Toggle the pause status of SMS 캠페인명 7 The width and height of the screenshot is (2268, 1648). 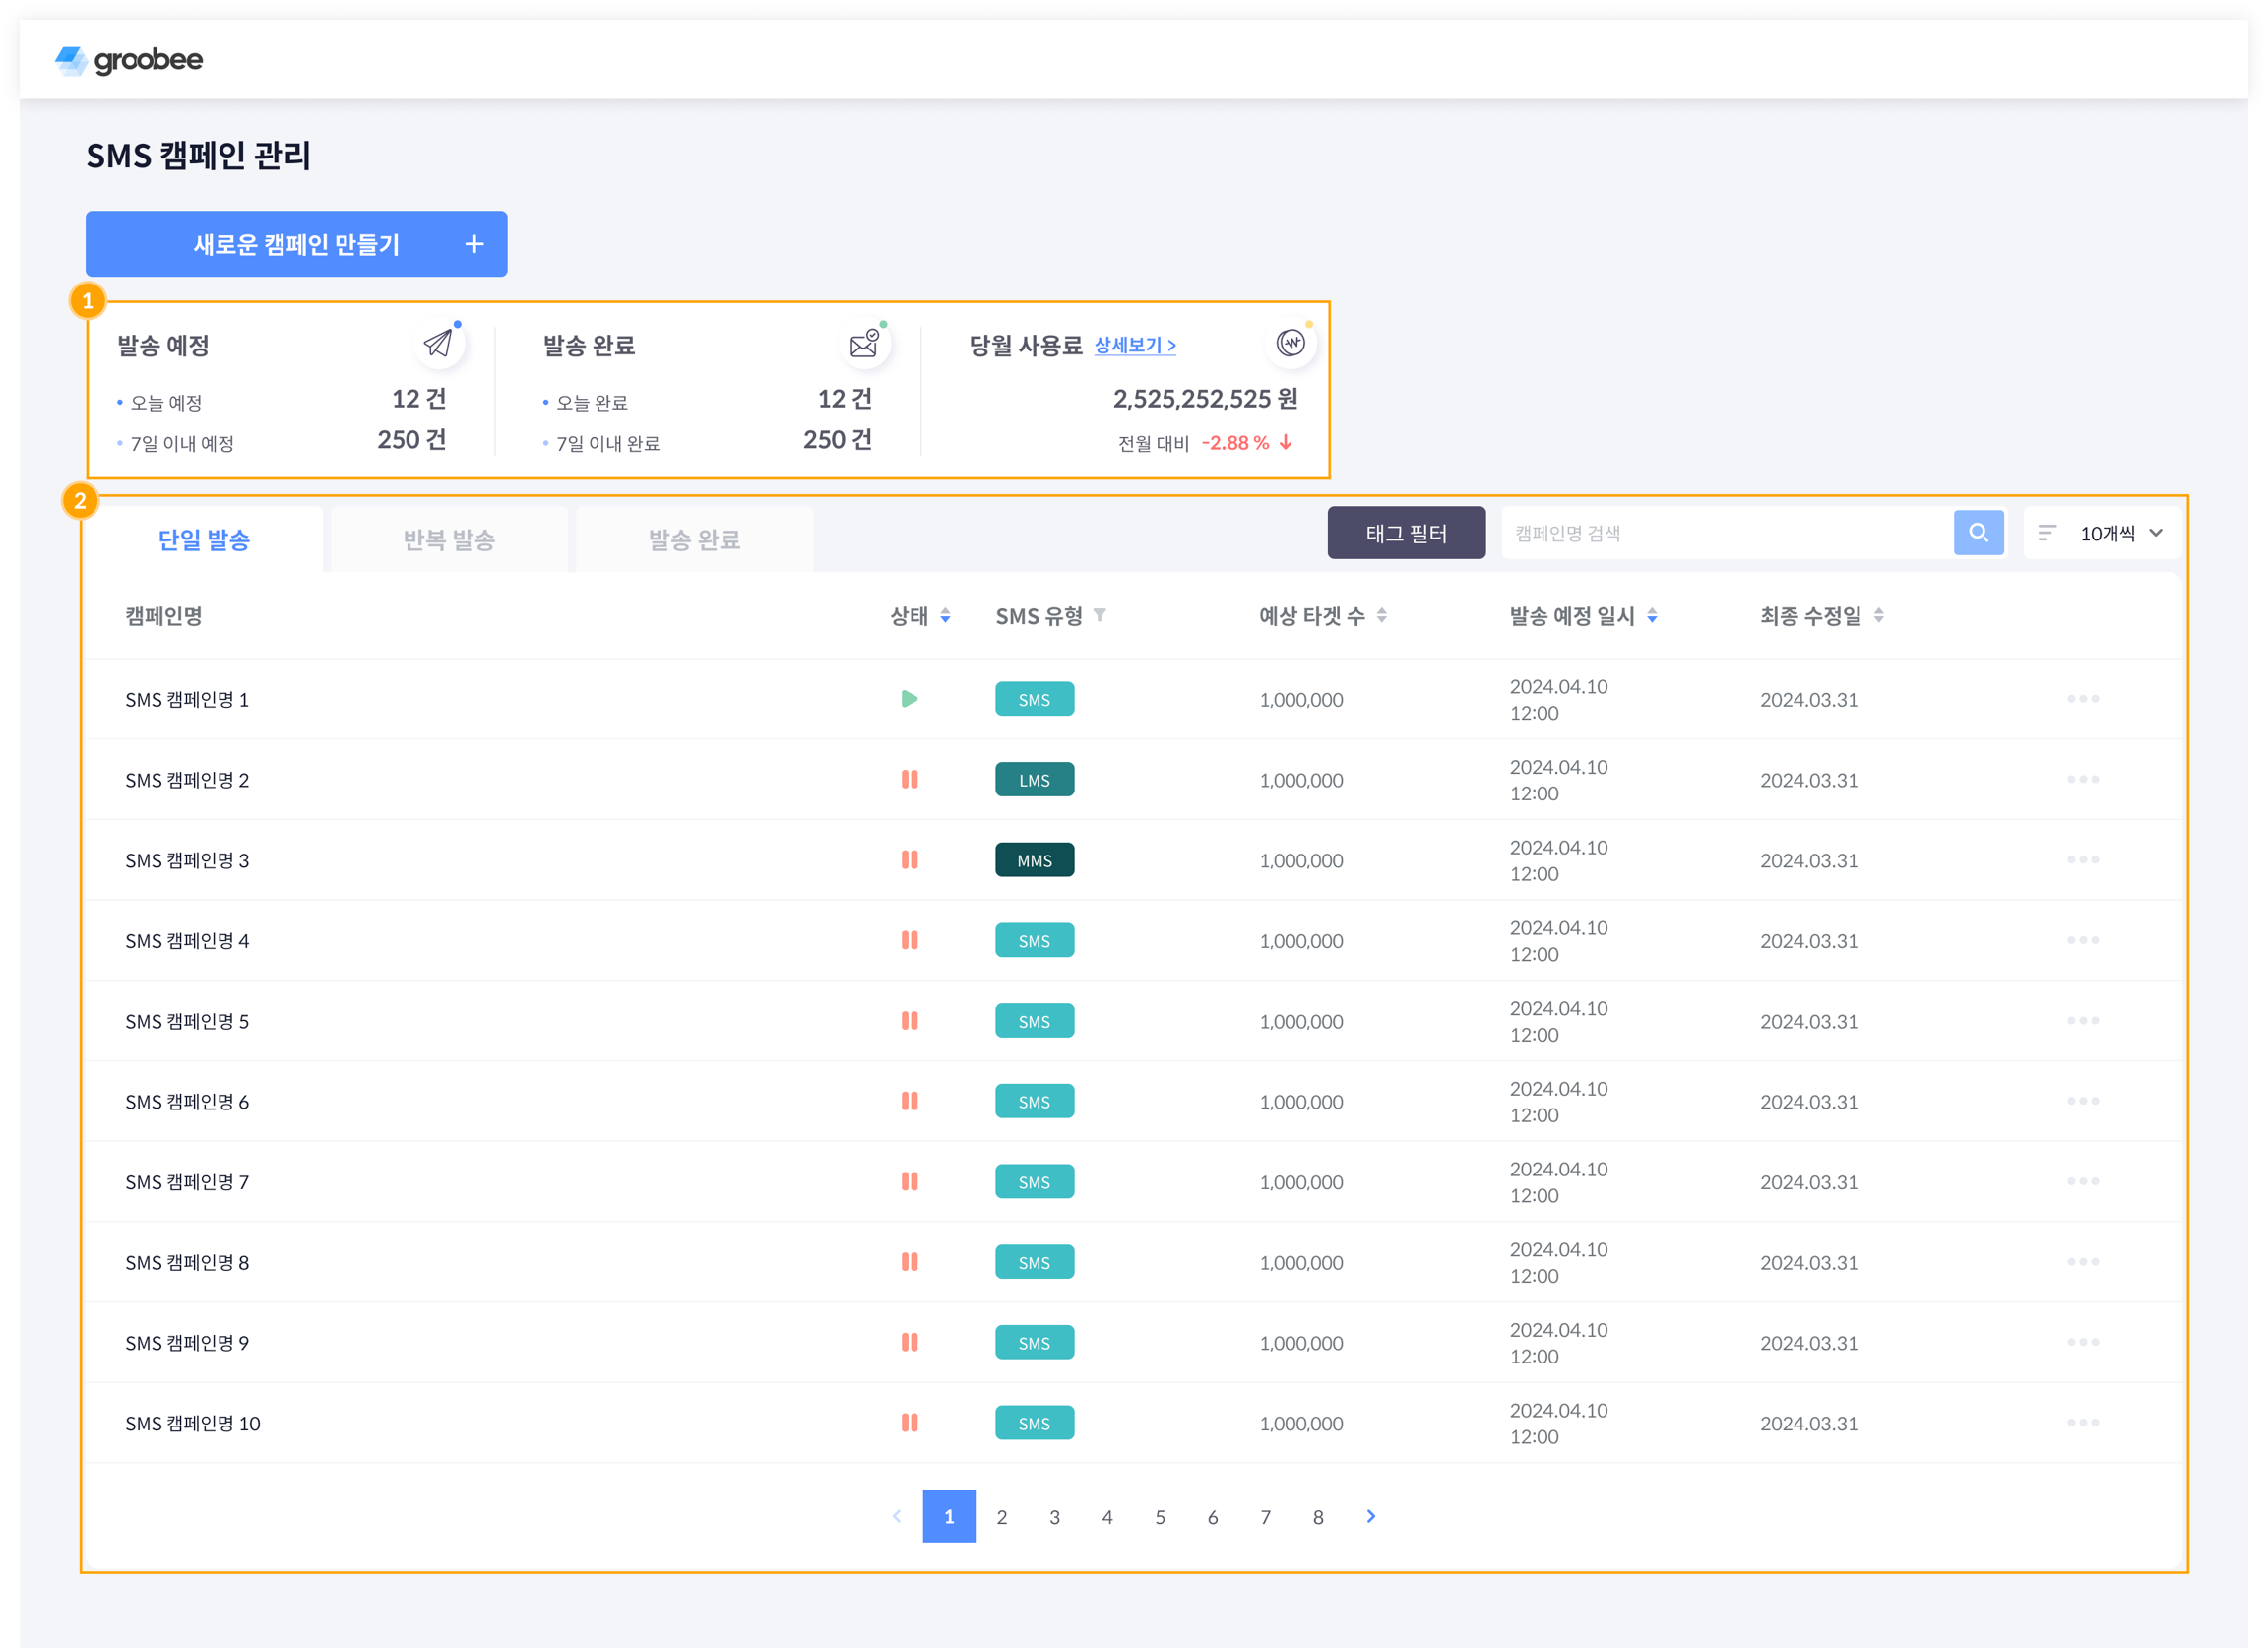tap(909, 1182)
